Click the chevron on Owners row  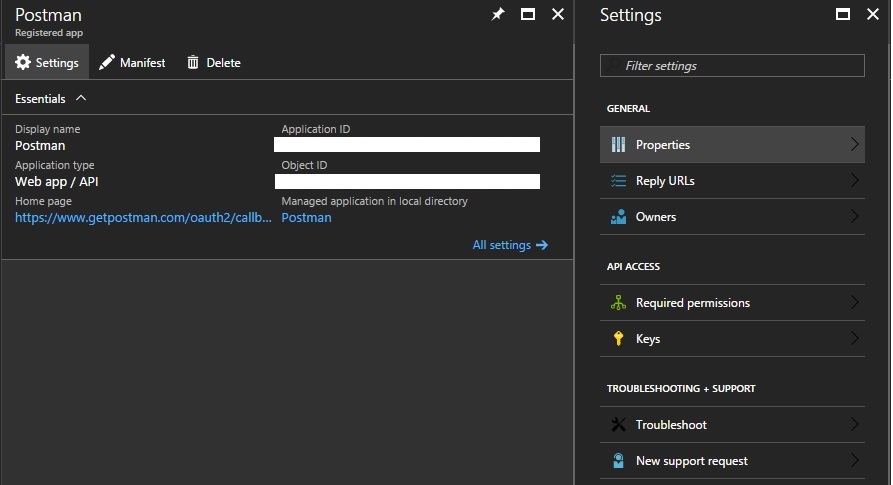click(x=854, y=216)
